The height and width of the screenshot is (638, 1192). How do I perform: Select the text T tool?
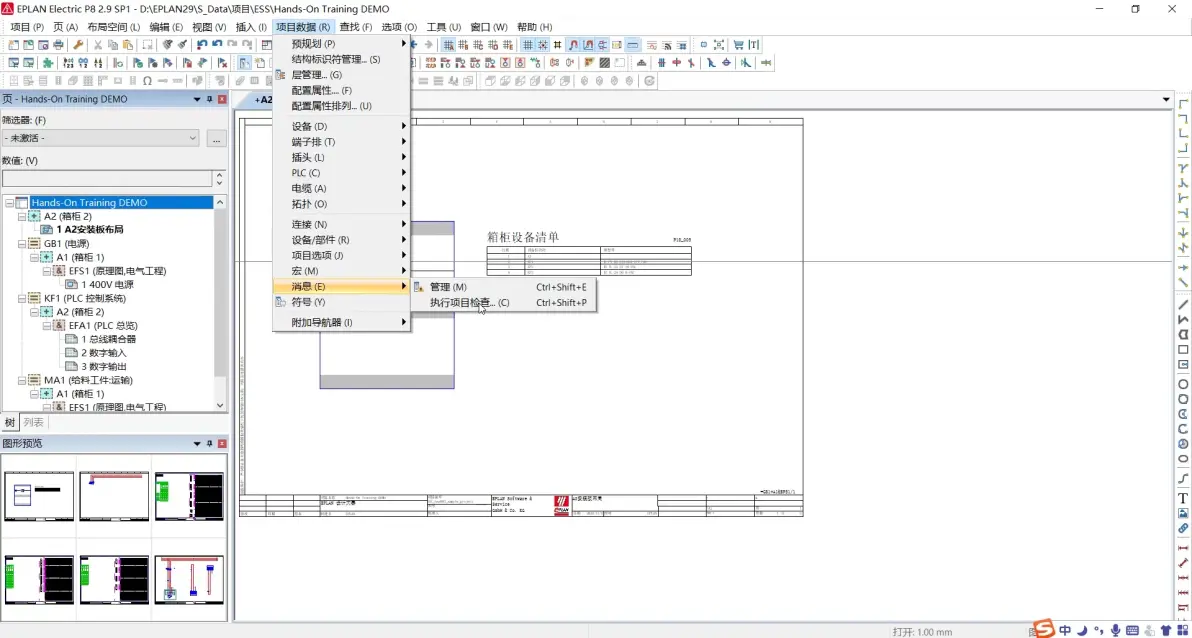point(1183,498)
